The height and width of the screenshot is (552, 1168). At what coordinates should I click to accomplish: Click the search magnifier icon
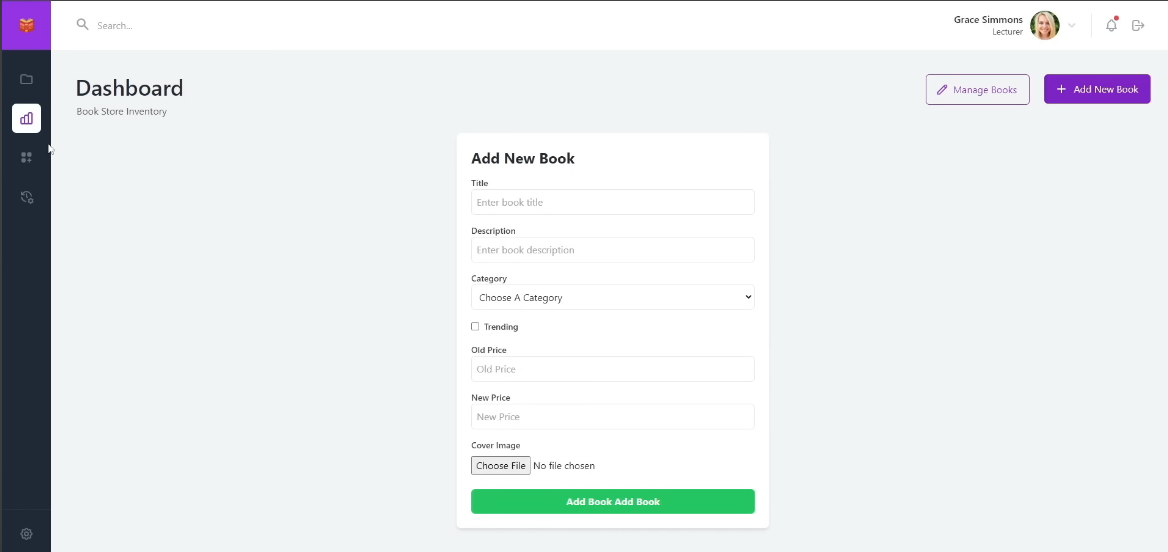[83, 24]
